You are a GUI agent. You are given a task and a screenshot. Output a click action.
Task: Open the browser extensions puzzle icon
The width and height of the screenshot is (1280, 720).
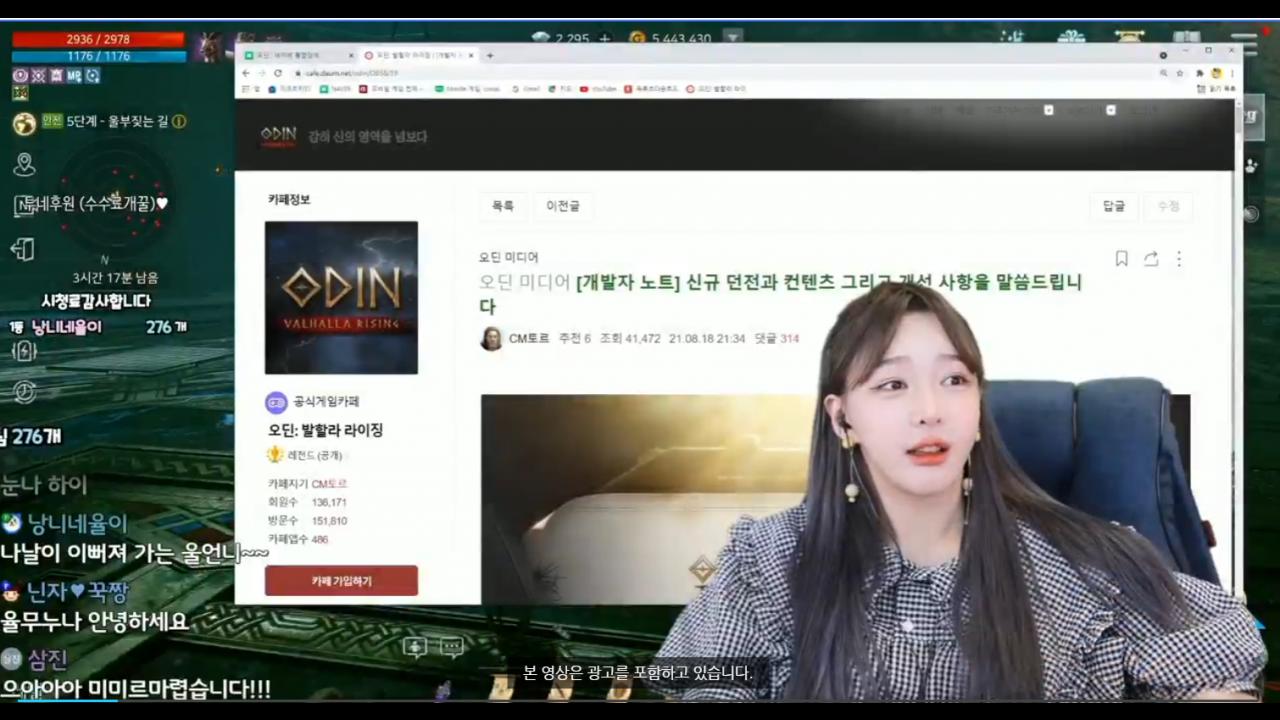tap(1200, 73)
